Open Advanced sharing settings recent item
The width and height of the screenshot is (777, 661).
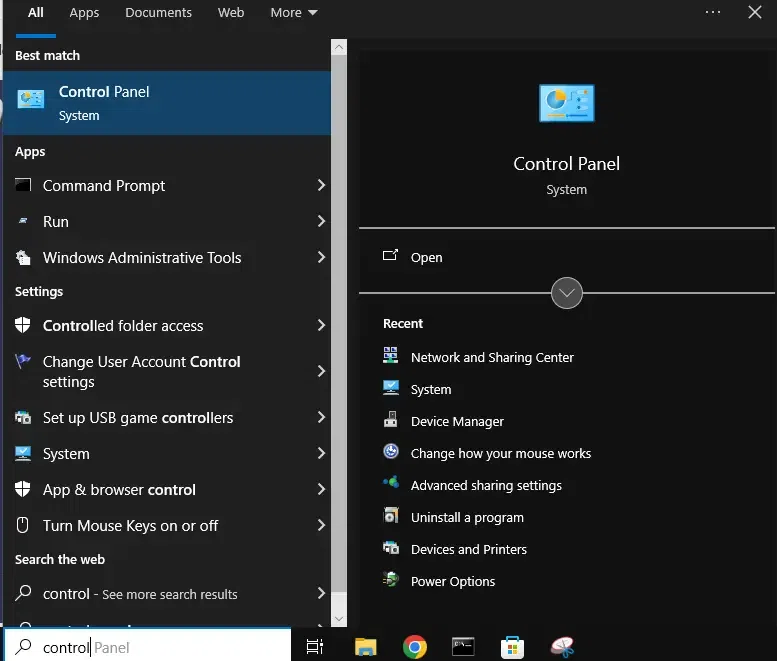pyautogui.click(x=486, y=485)
